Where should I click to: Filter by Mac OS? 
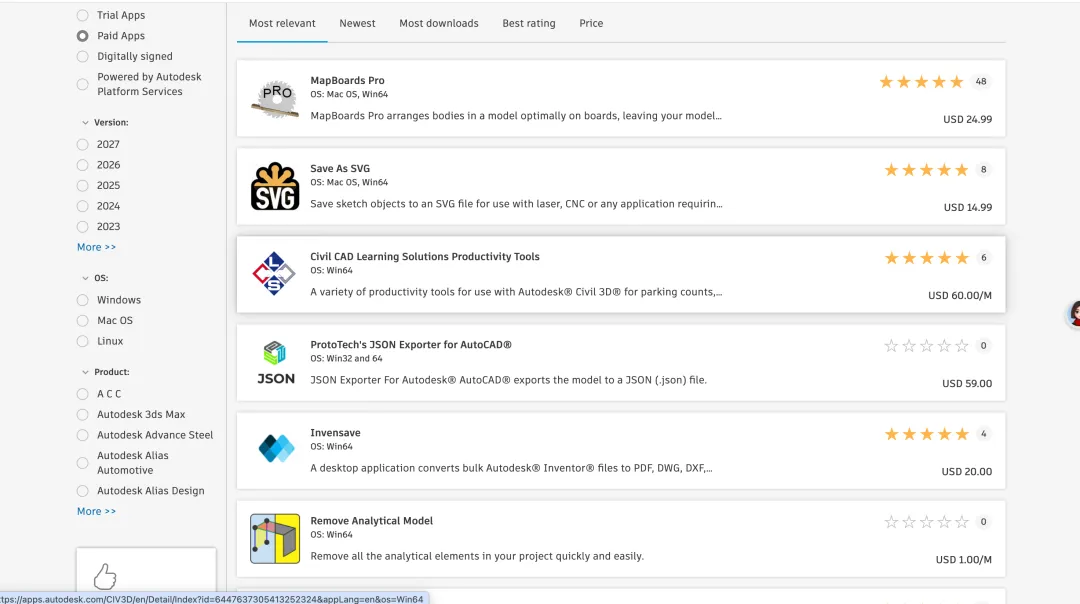point(83,321)
